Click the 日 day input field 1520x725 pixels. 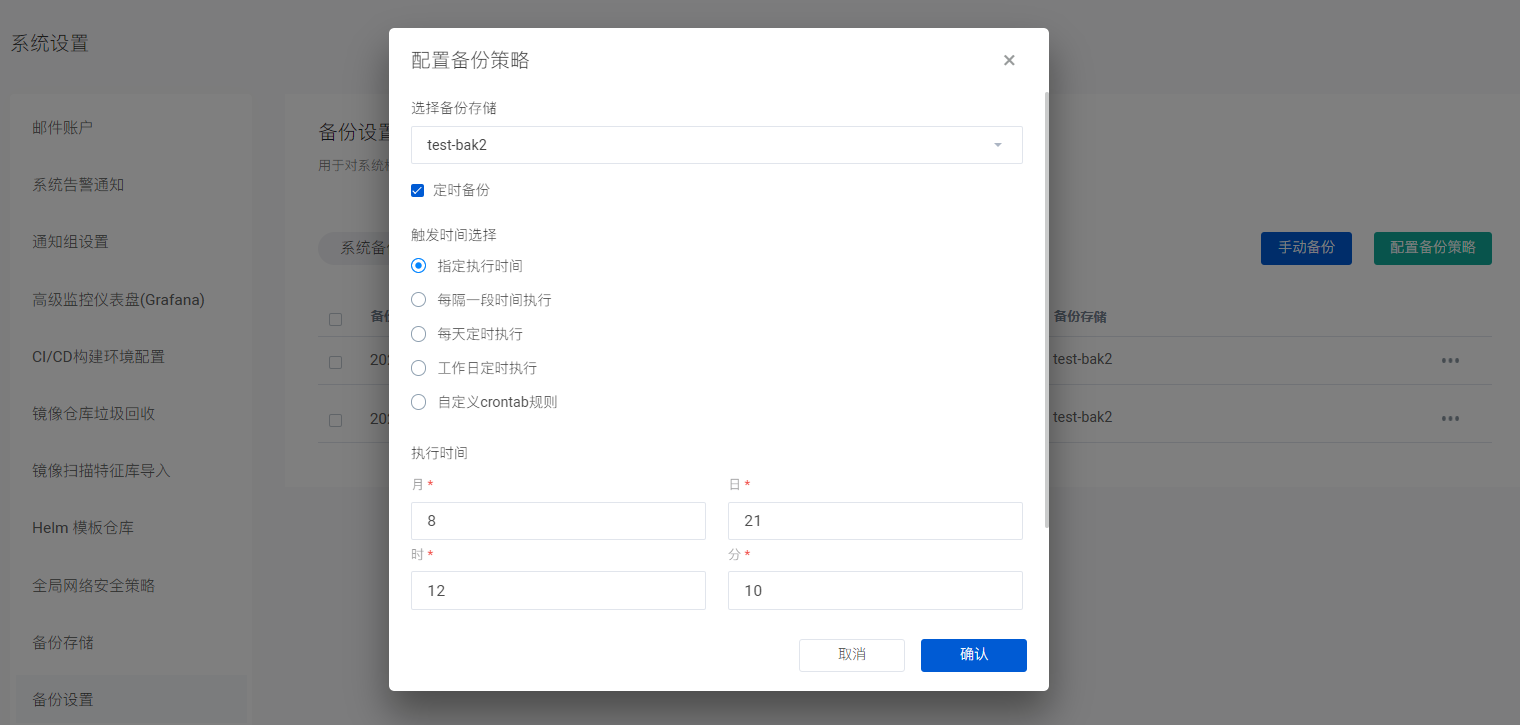tap(875, 521)
